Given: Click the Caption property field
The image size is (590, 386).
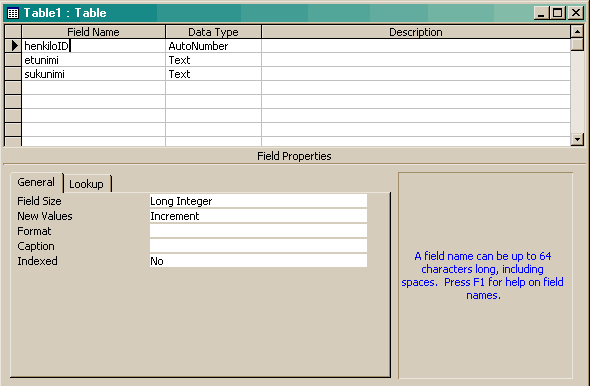Looking at the screenshot, I should point(258,246).
